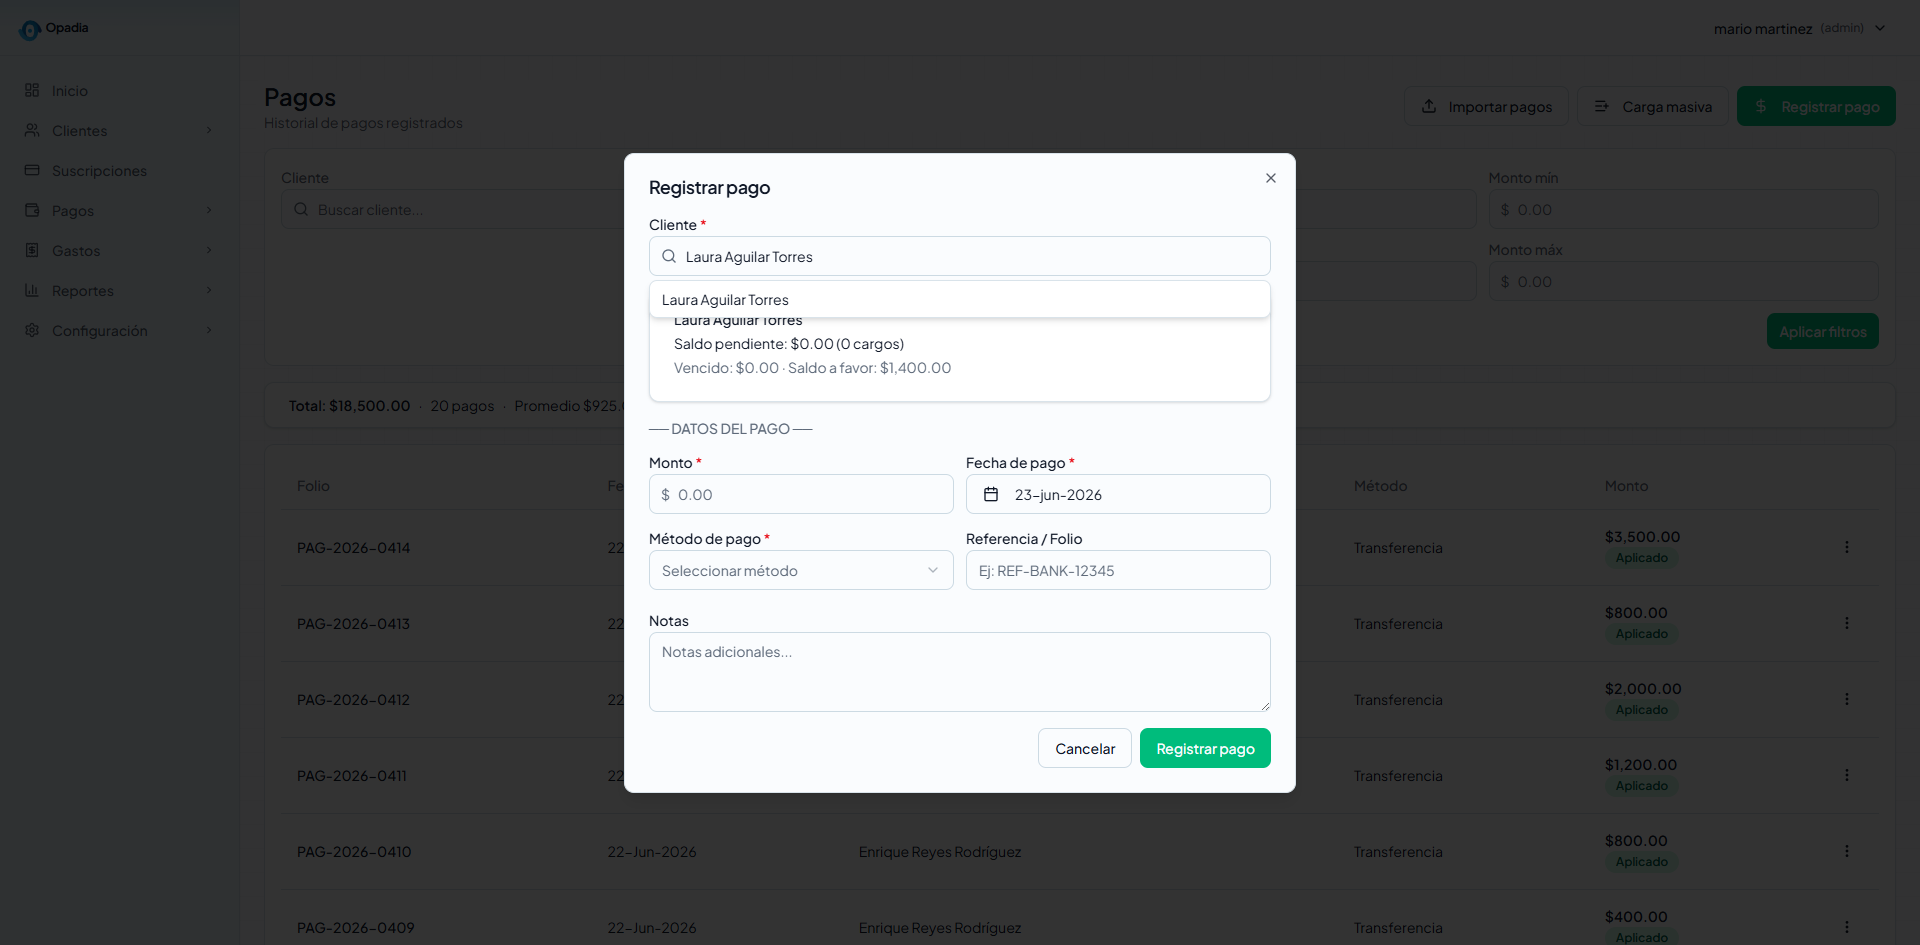Click the calendar icon in Fecha de pago

coord(990,494)
